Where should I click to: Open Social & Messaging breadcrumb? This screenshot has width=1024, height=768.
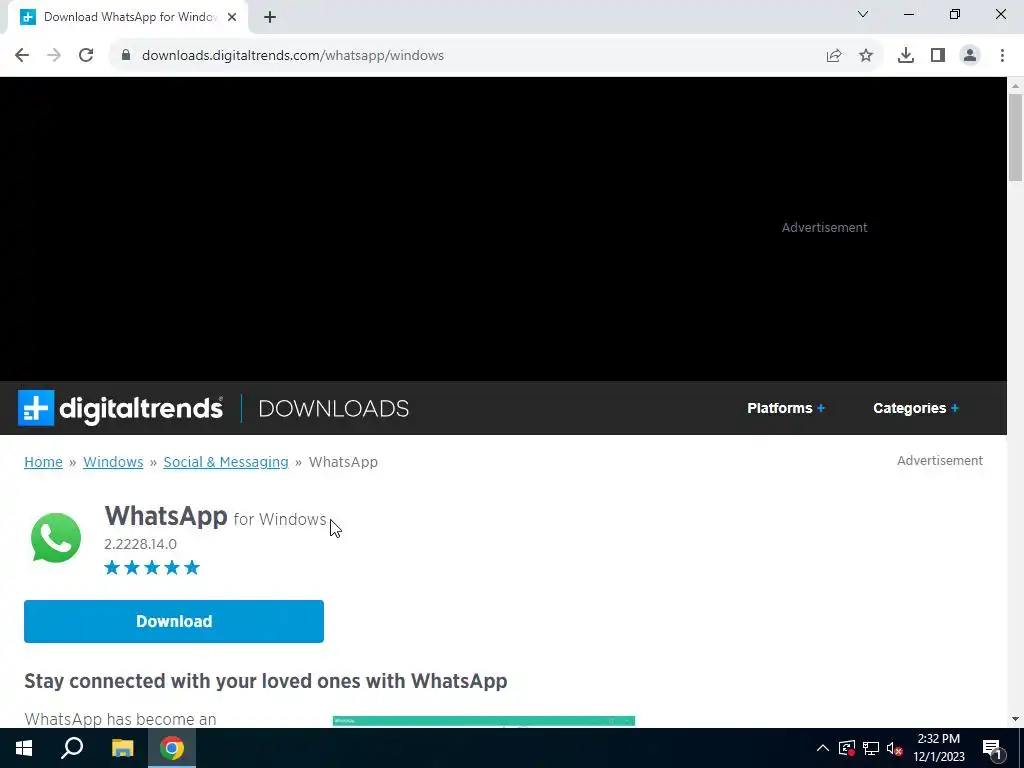[x=226, y=462]
